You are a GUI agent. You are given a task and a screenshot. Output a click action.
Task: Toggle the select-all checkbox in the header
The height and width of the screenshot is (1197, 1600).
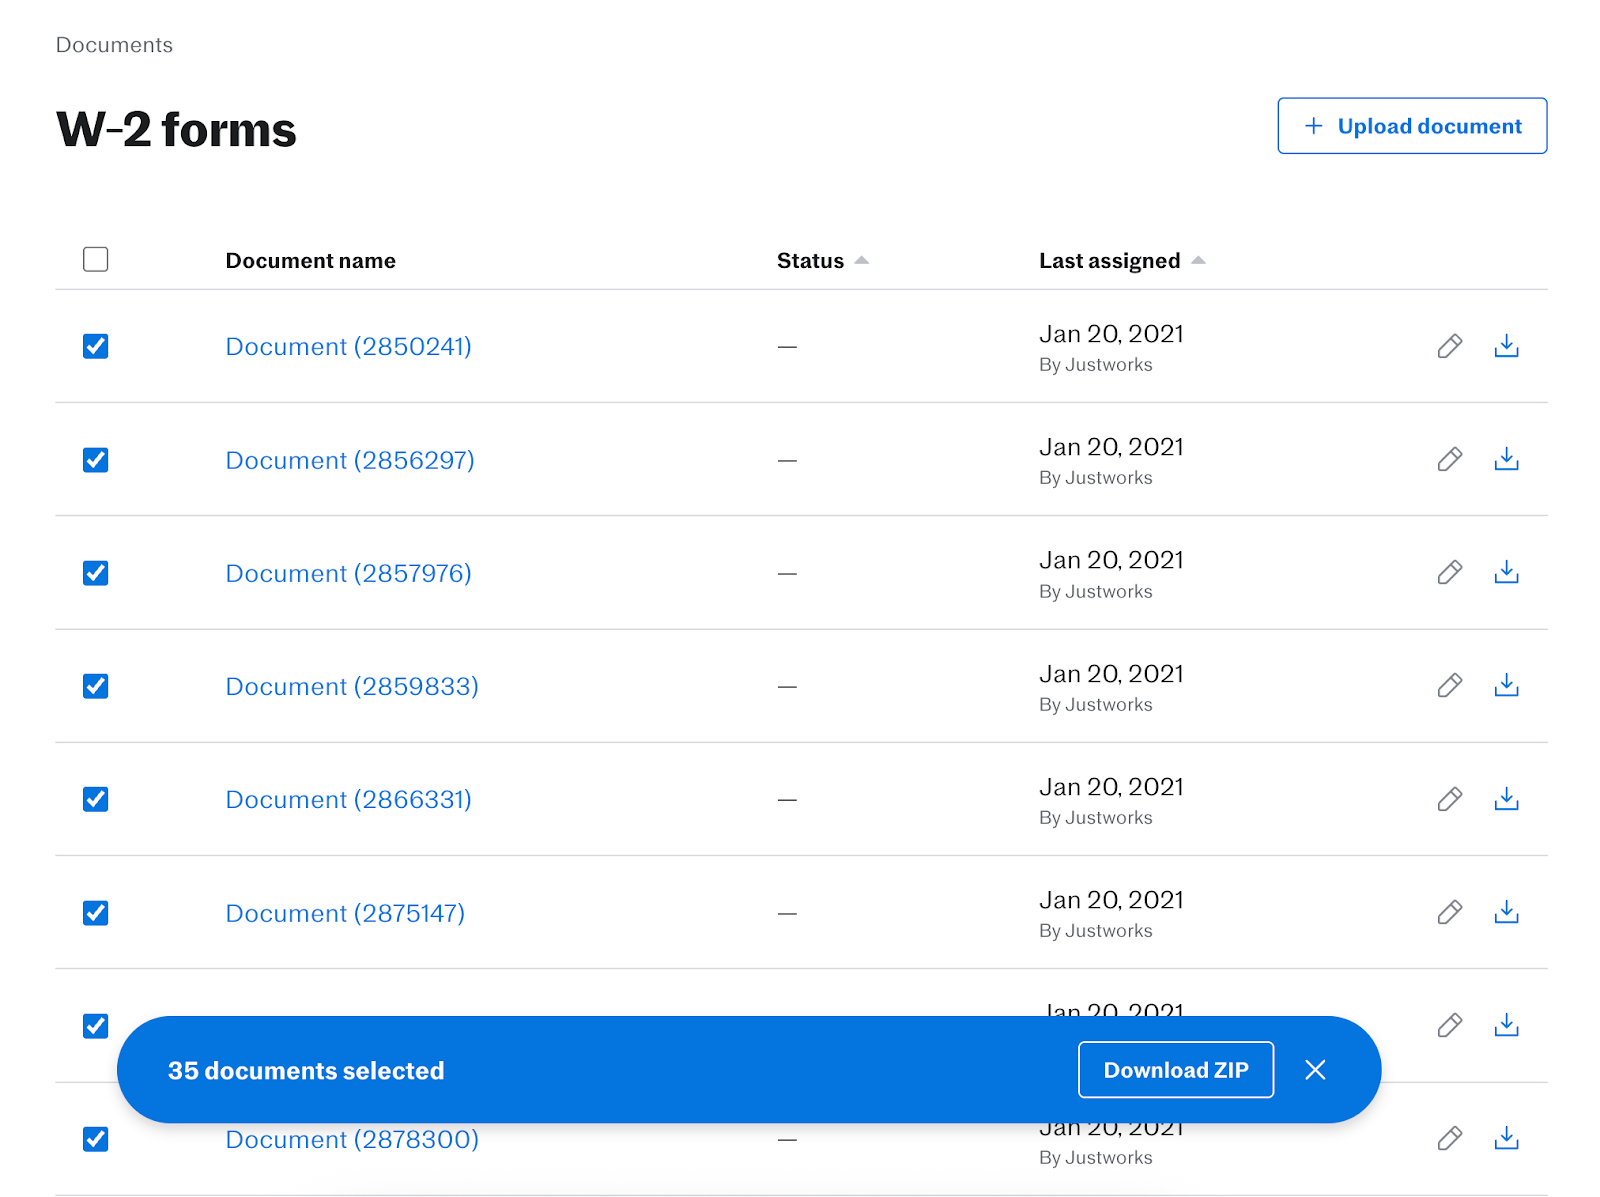[95, 259]
